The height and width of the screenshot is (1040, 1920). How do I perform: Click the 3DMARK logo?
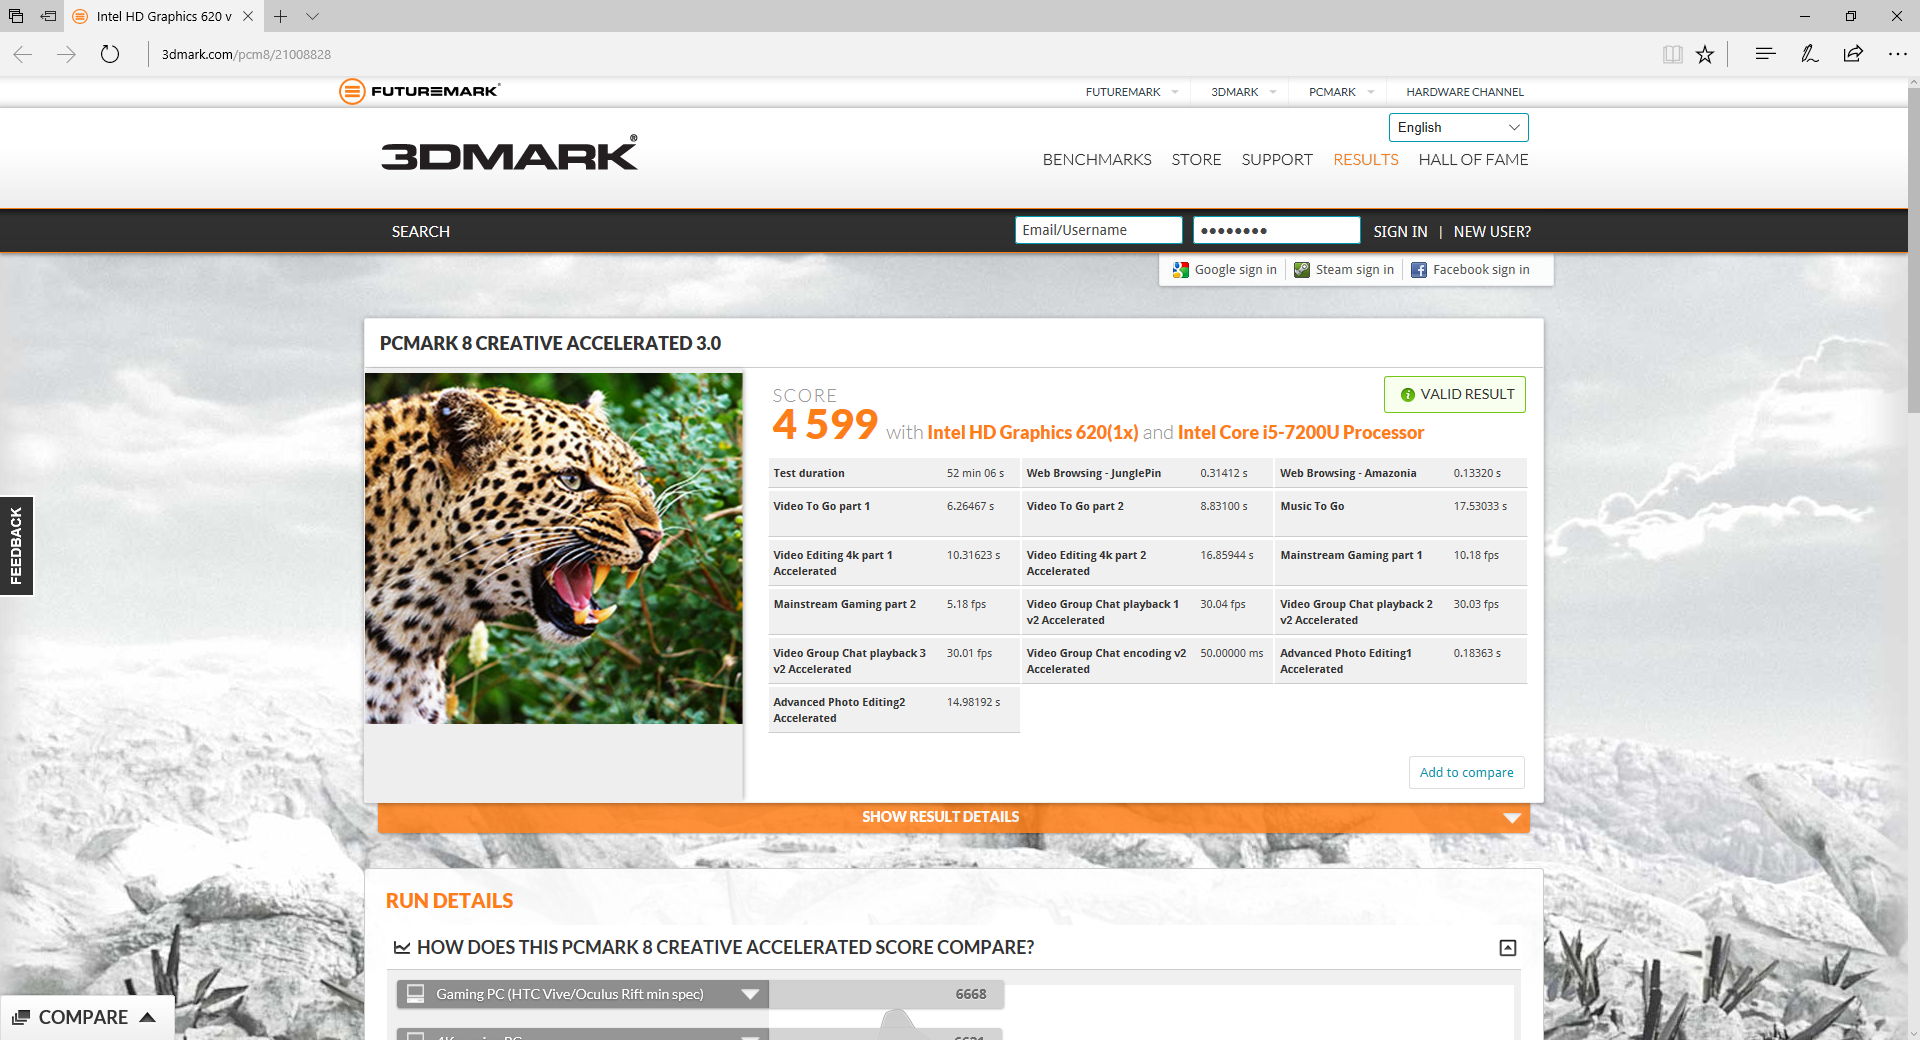[509, 153]
